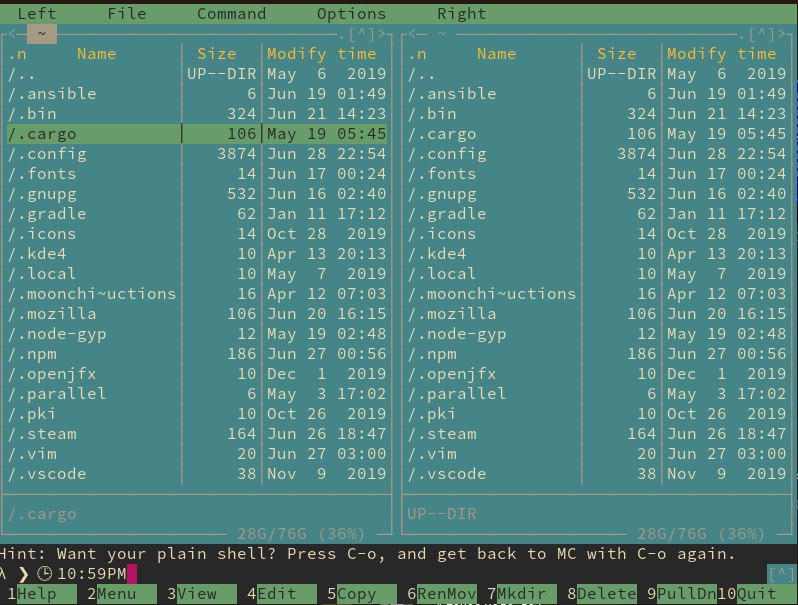Select /.. parent directory in right panel
This screenshot has height=605, width=798.
tap(597, 74)
